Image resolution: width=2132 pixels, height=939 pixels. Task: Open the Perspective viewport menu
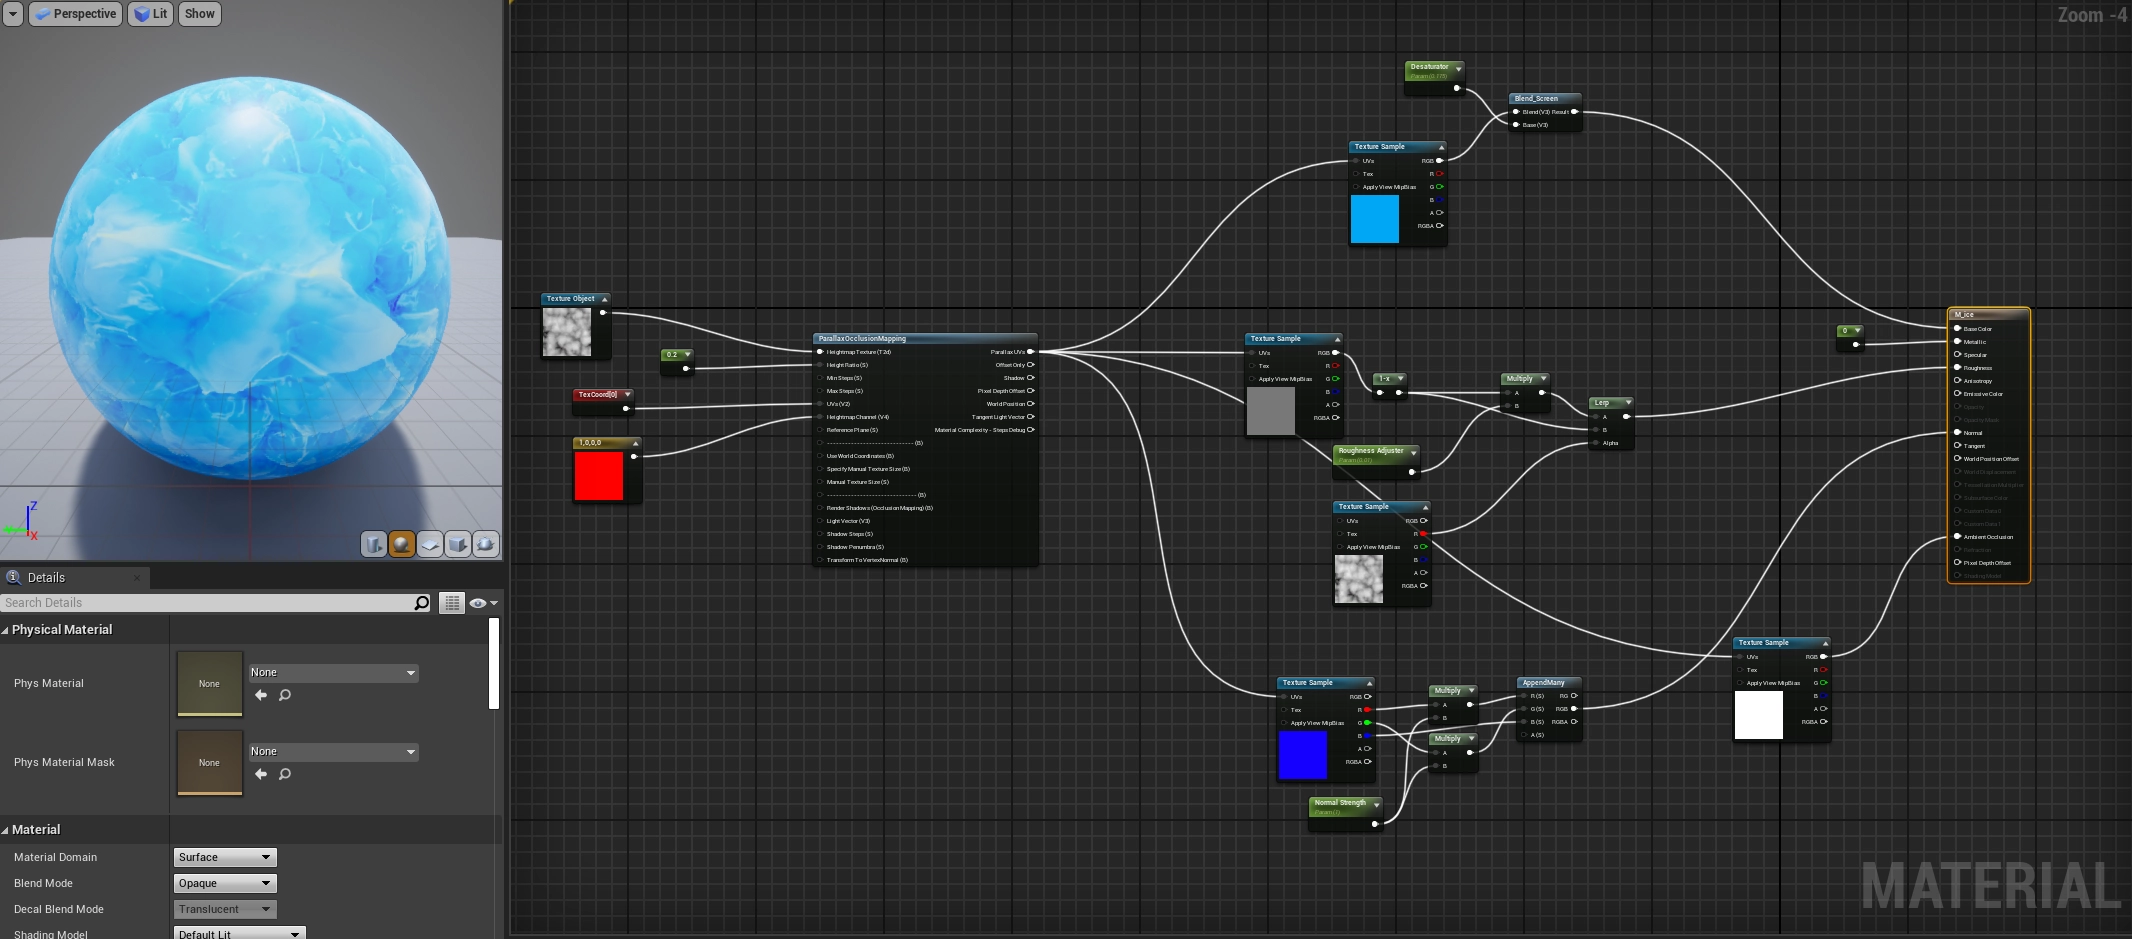pyautogui.click(x=76, y=14)
